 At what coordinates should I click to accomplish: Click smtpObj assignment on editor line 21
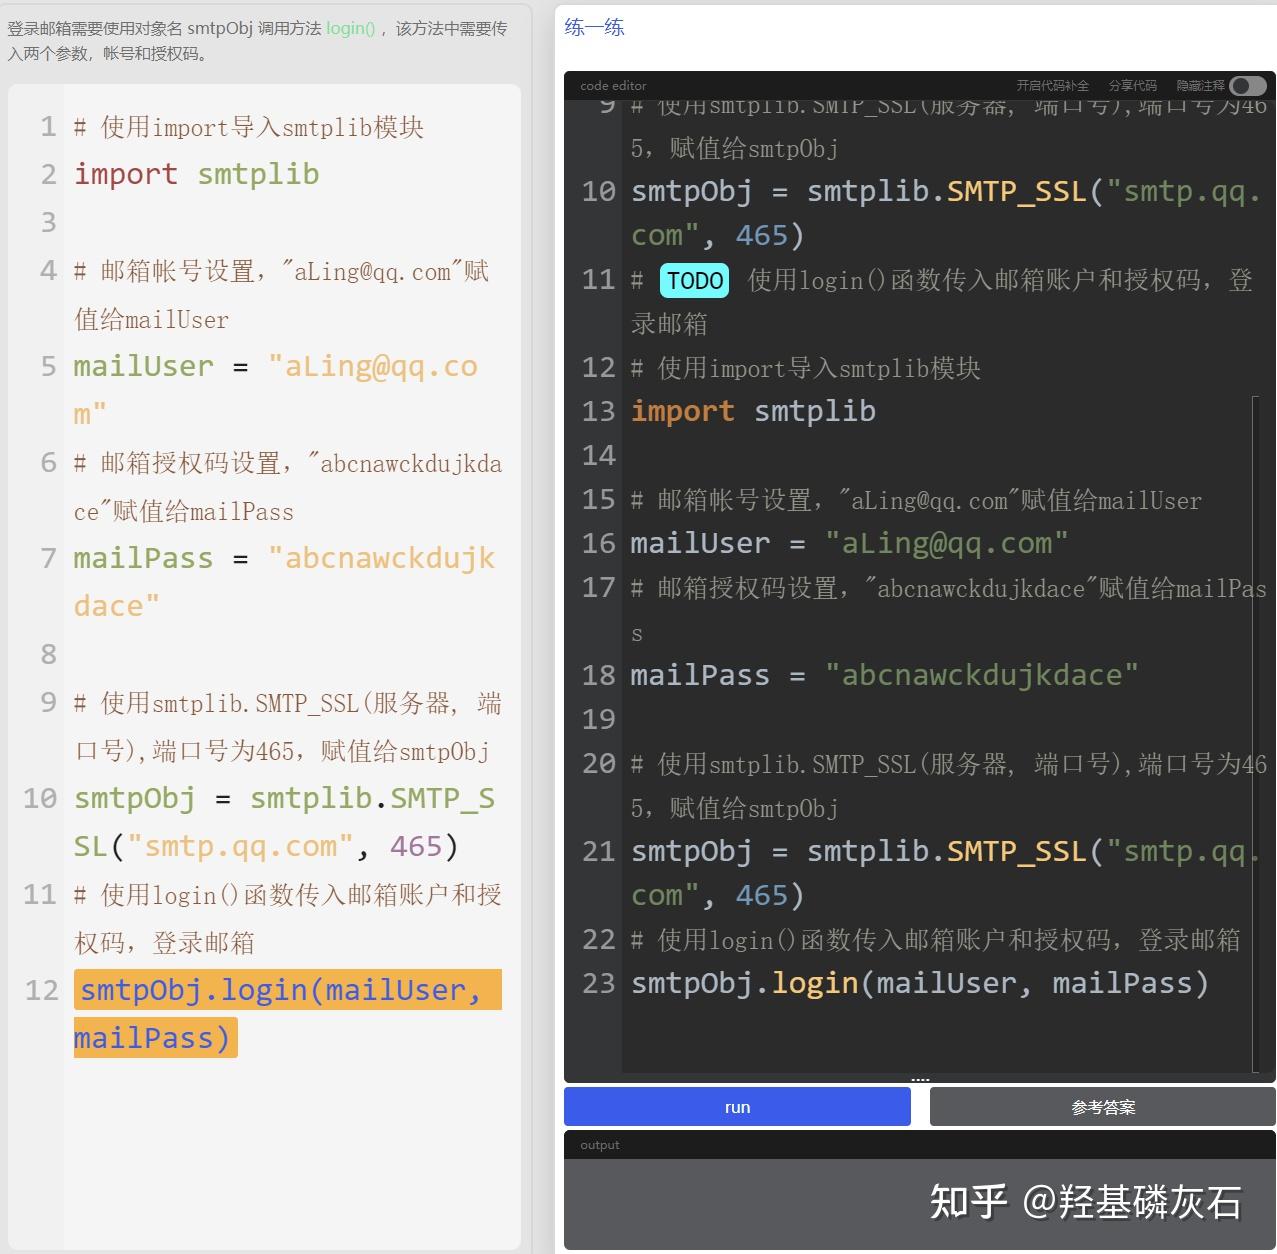[945, 873]
